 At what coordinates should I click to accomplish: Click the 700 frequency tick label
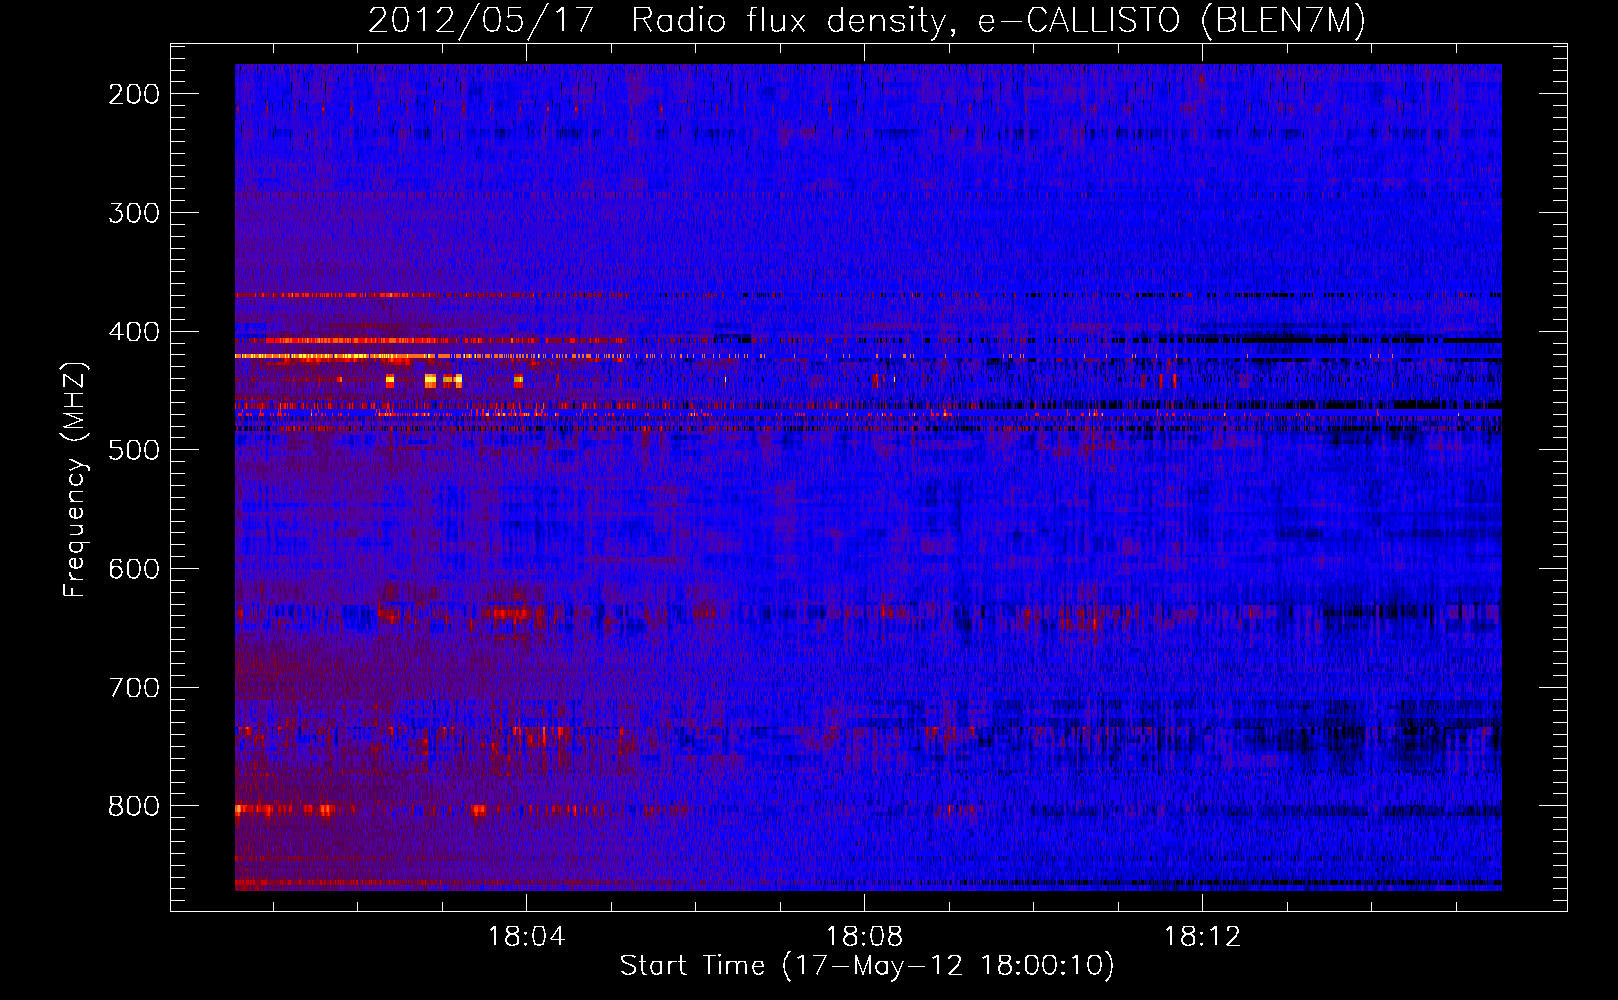tap(134, 688)
